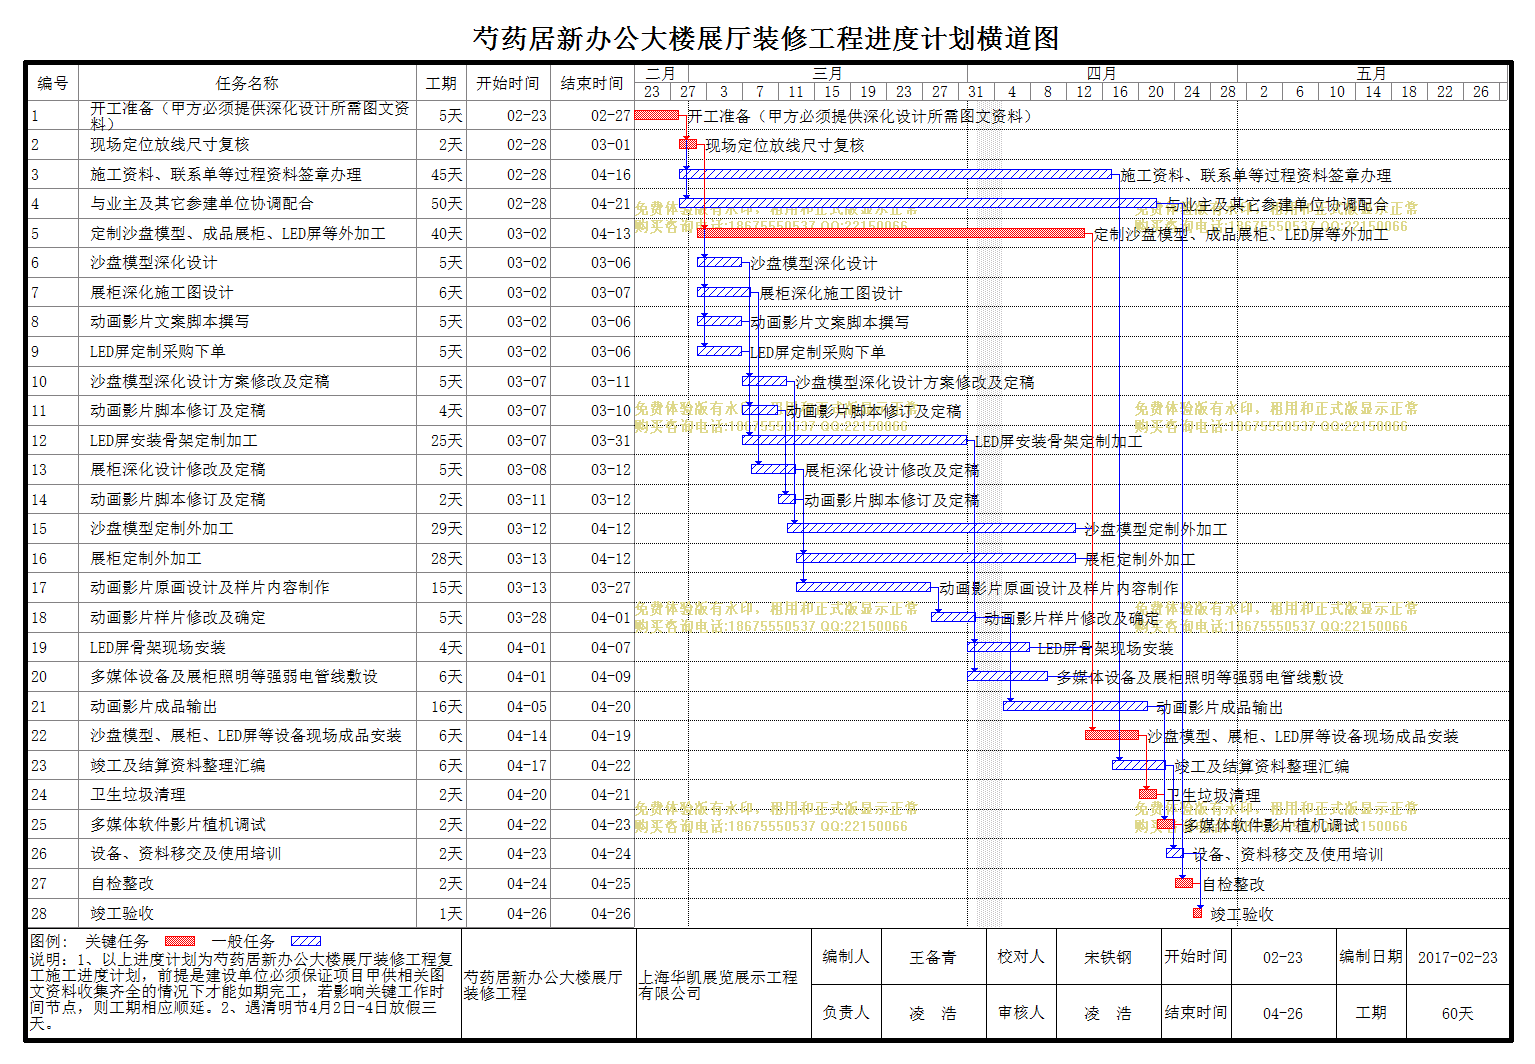Click the blue hatched bar for 展柜定制外加工
The height and width of the screenshot is (1064, 1535).
click(x=936, y=558)
